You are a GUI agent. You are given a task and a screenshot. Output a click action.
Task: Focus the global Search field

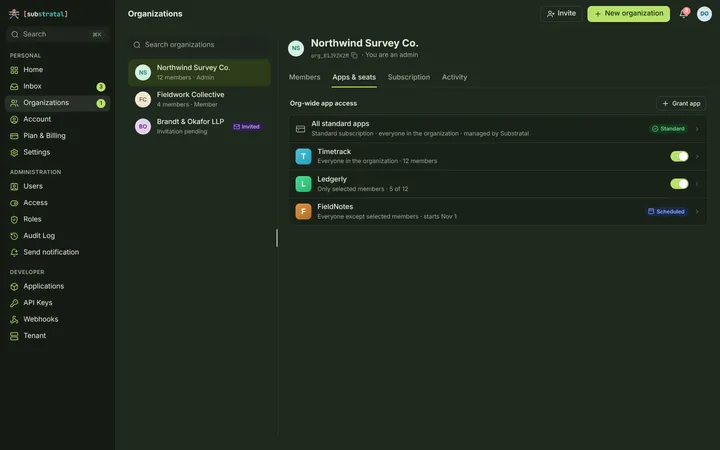(57, 34)
